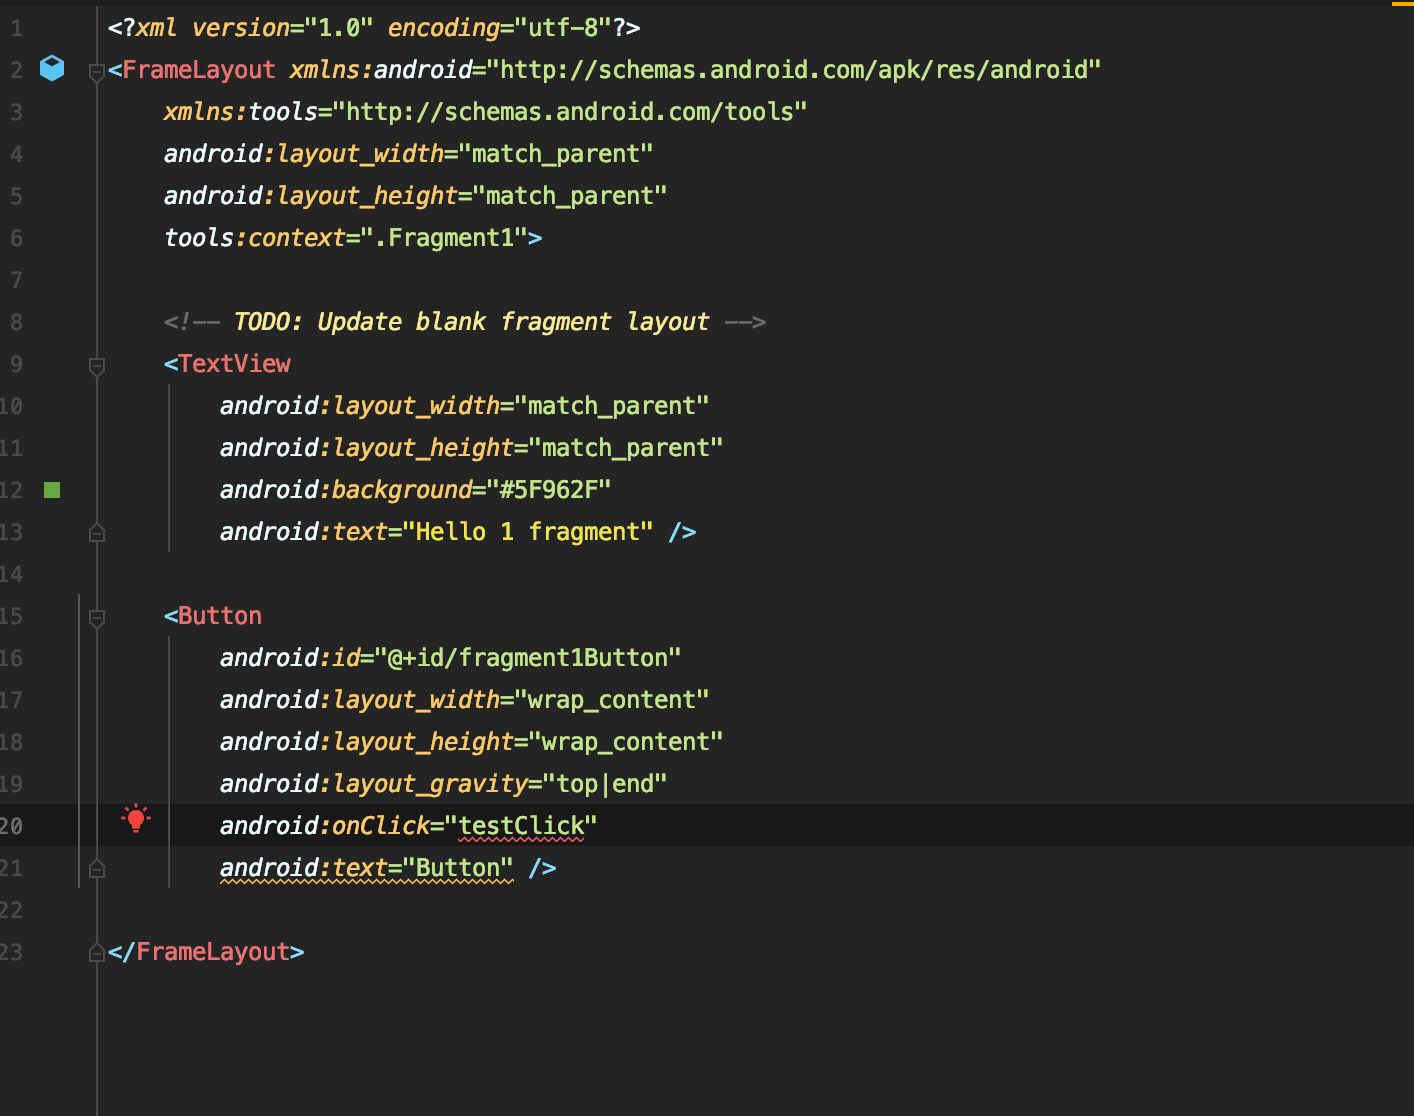This screenshot has width=1414, height=1116.
Task: Collapse the Button element fold marker
Action: coord(97,618)
